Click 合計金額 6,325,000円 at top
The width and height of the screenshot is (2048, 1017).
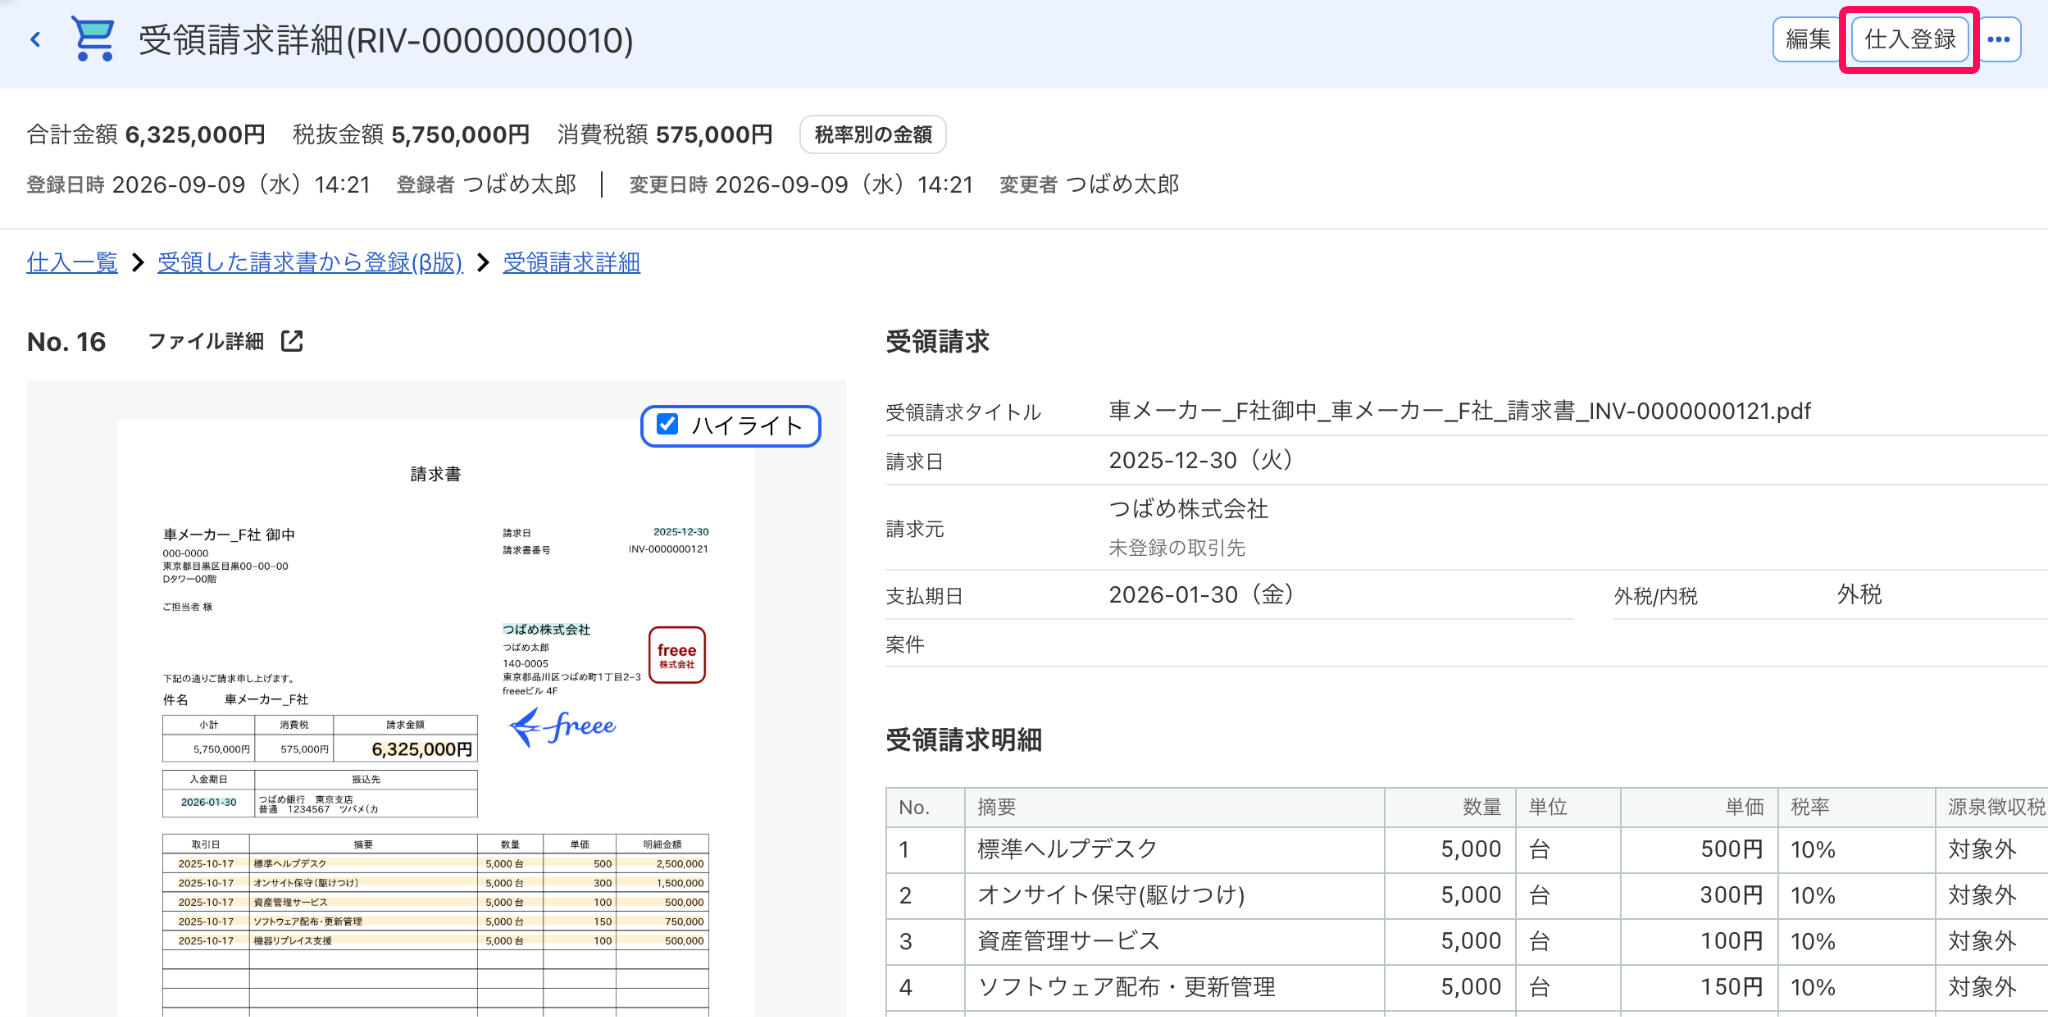pos(146,135)
